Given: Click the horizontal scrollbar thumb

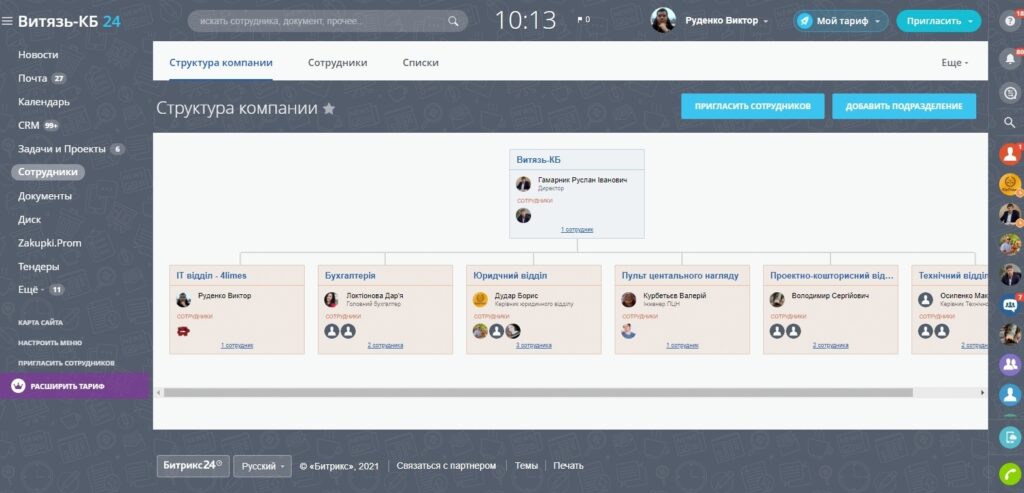Looking at the screenshot, I should click(537, 392).
